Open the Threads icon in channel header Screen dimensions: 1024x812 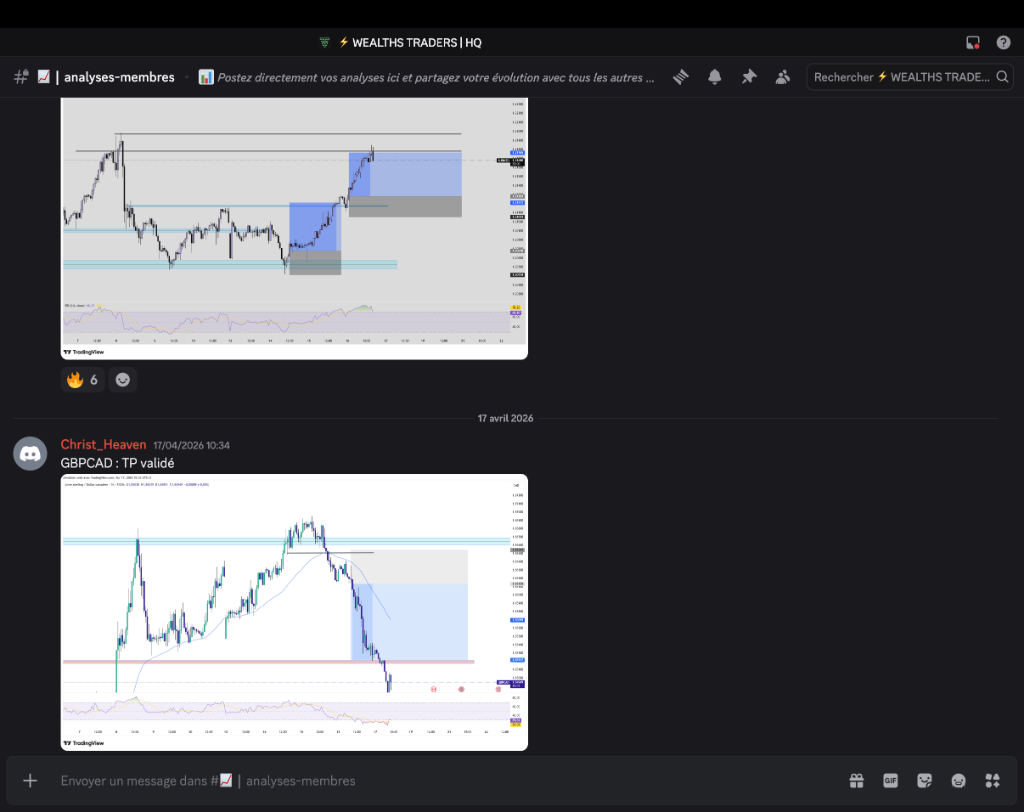pos(680,77)
